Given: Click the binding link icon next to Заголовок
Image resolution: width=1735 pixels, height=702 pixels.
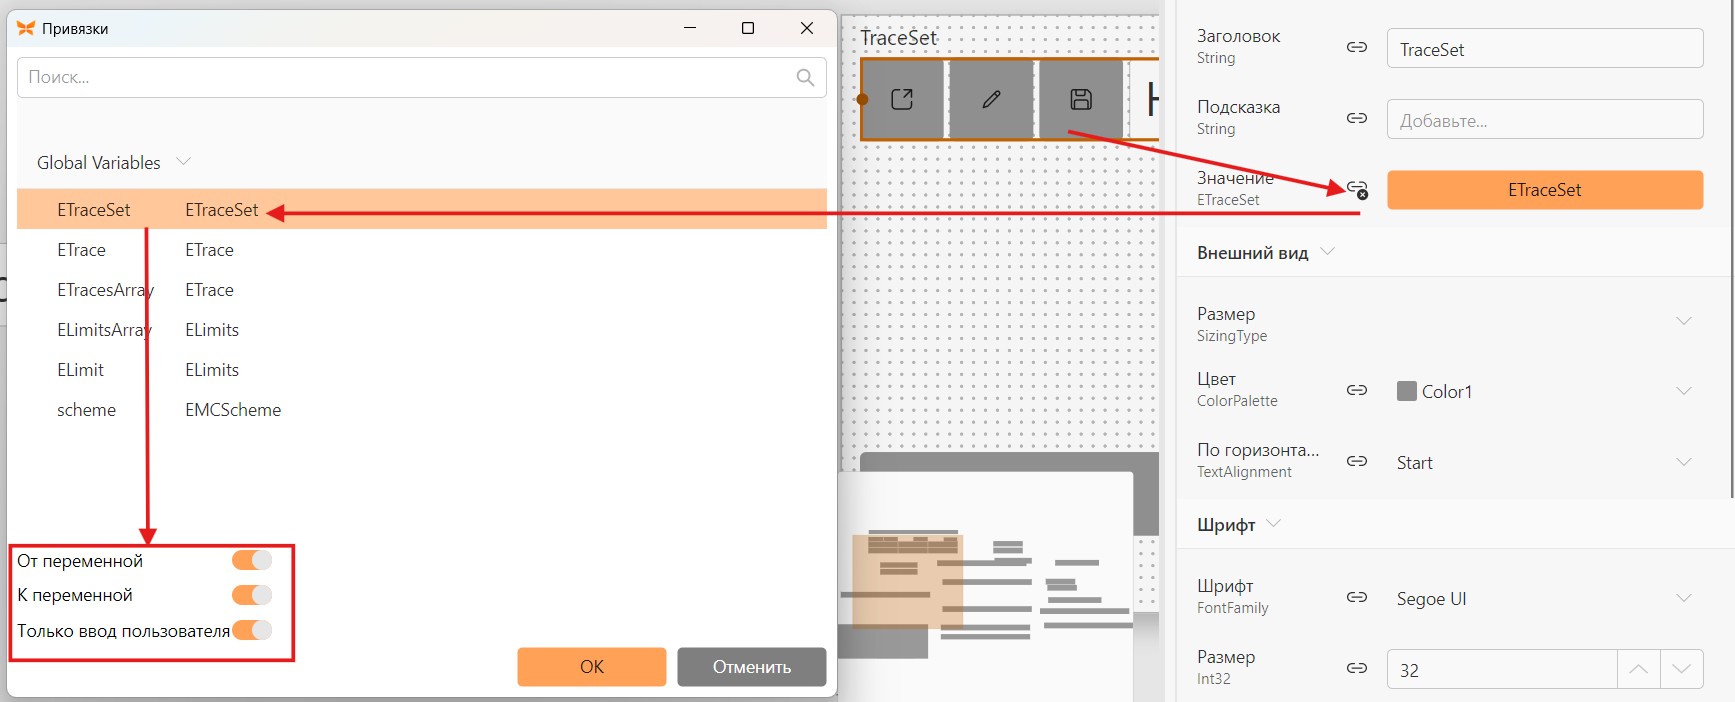Looking at the screenshot, I should pyautogui.click(x=1357, y=47).
